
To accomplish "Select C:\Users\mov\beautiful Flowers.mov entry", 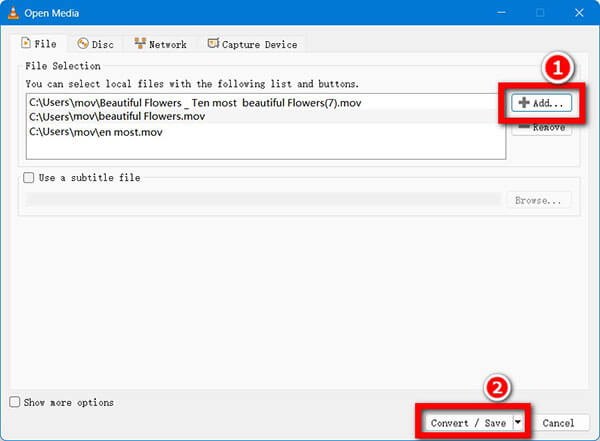I will point(266,116).
